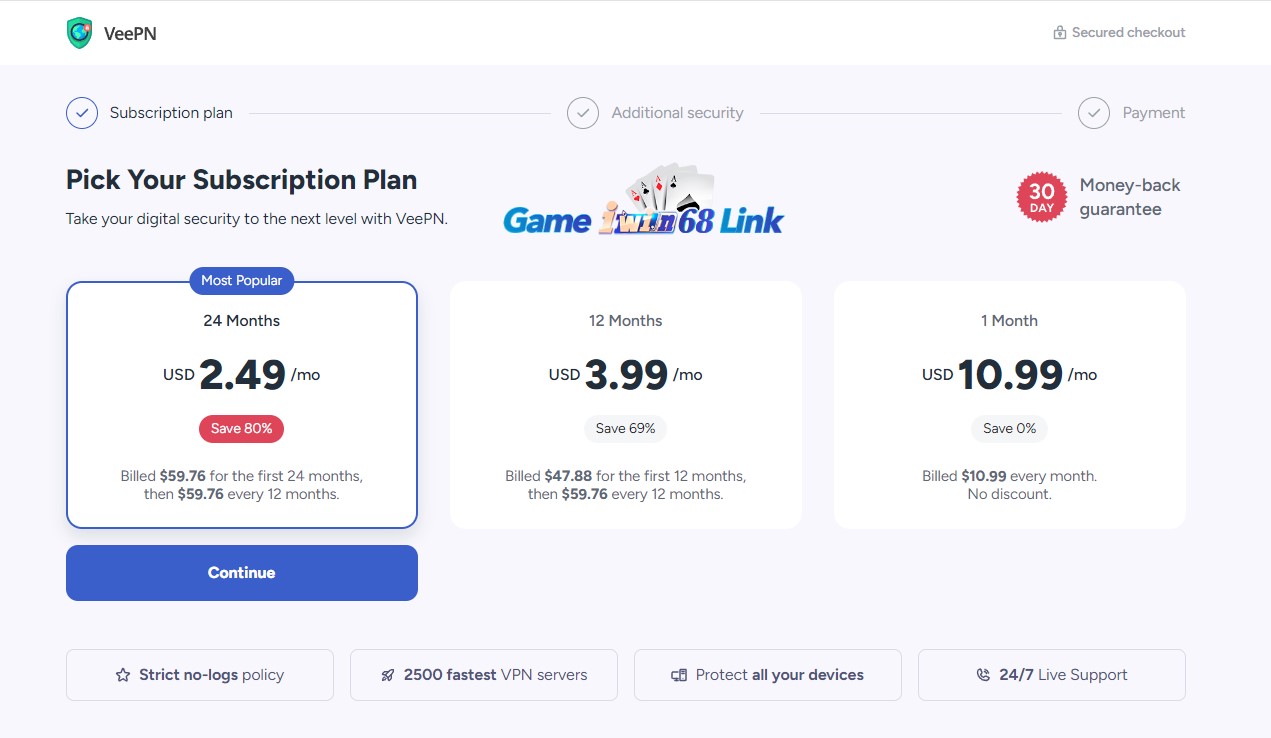The height and width of the screenshot is (738, 1271).
Task: Click the Additional security step checkmark circle
Action: click(x=583, y=113)
